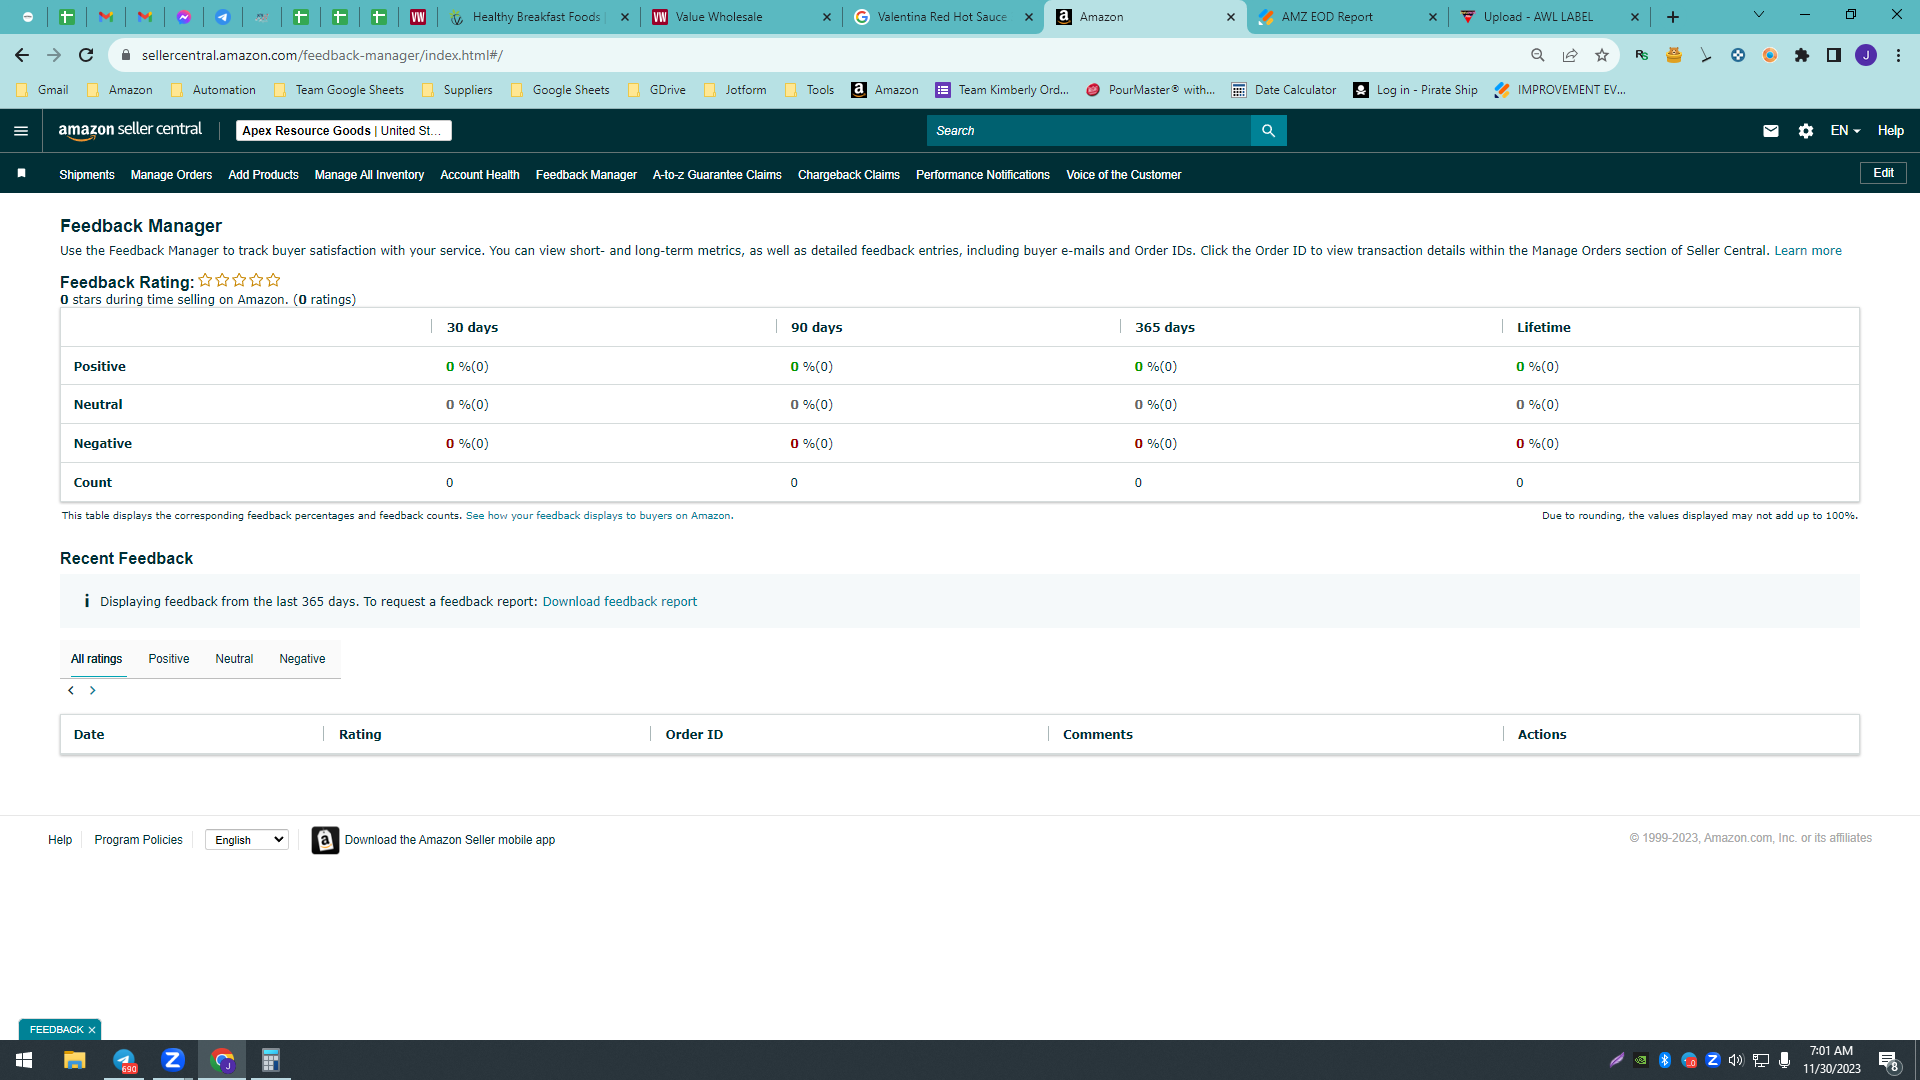Click the browser back arrow

pyautogui.click(x=22, y=55)
